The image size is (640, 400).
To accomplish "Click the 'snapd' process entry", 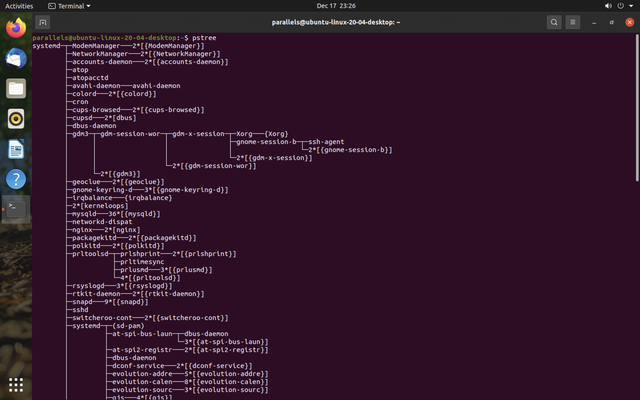I will [x=82, y=302].
